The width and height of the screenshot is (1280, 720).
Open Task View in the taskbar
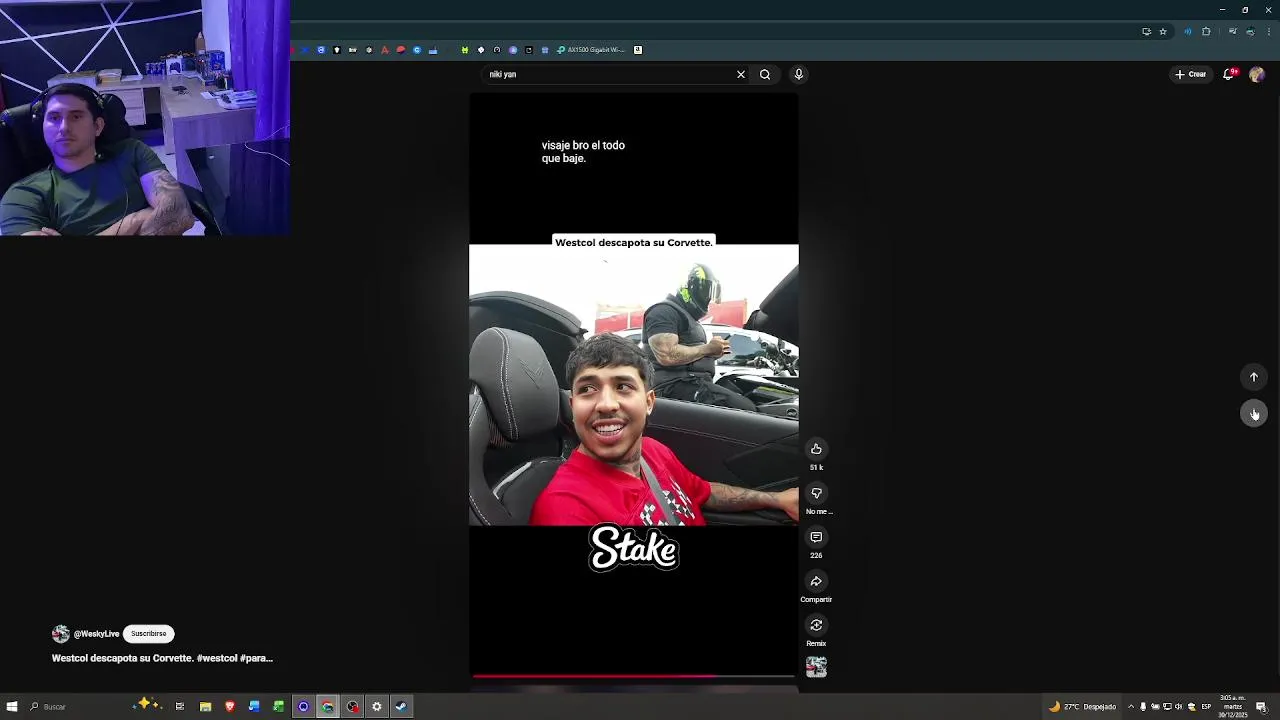180,707
